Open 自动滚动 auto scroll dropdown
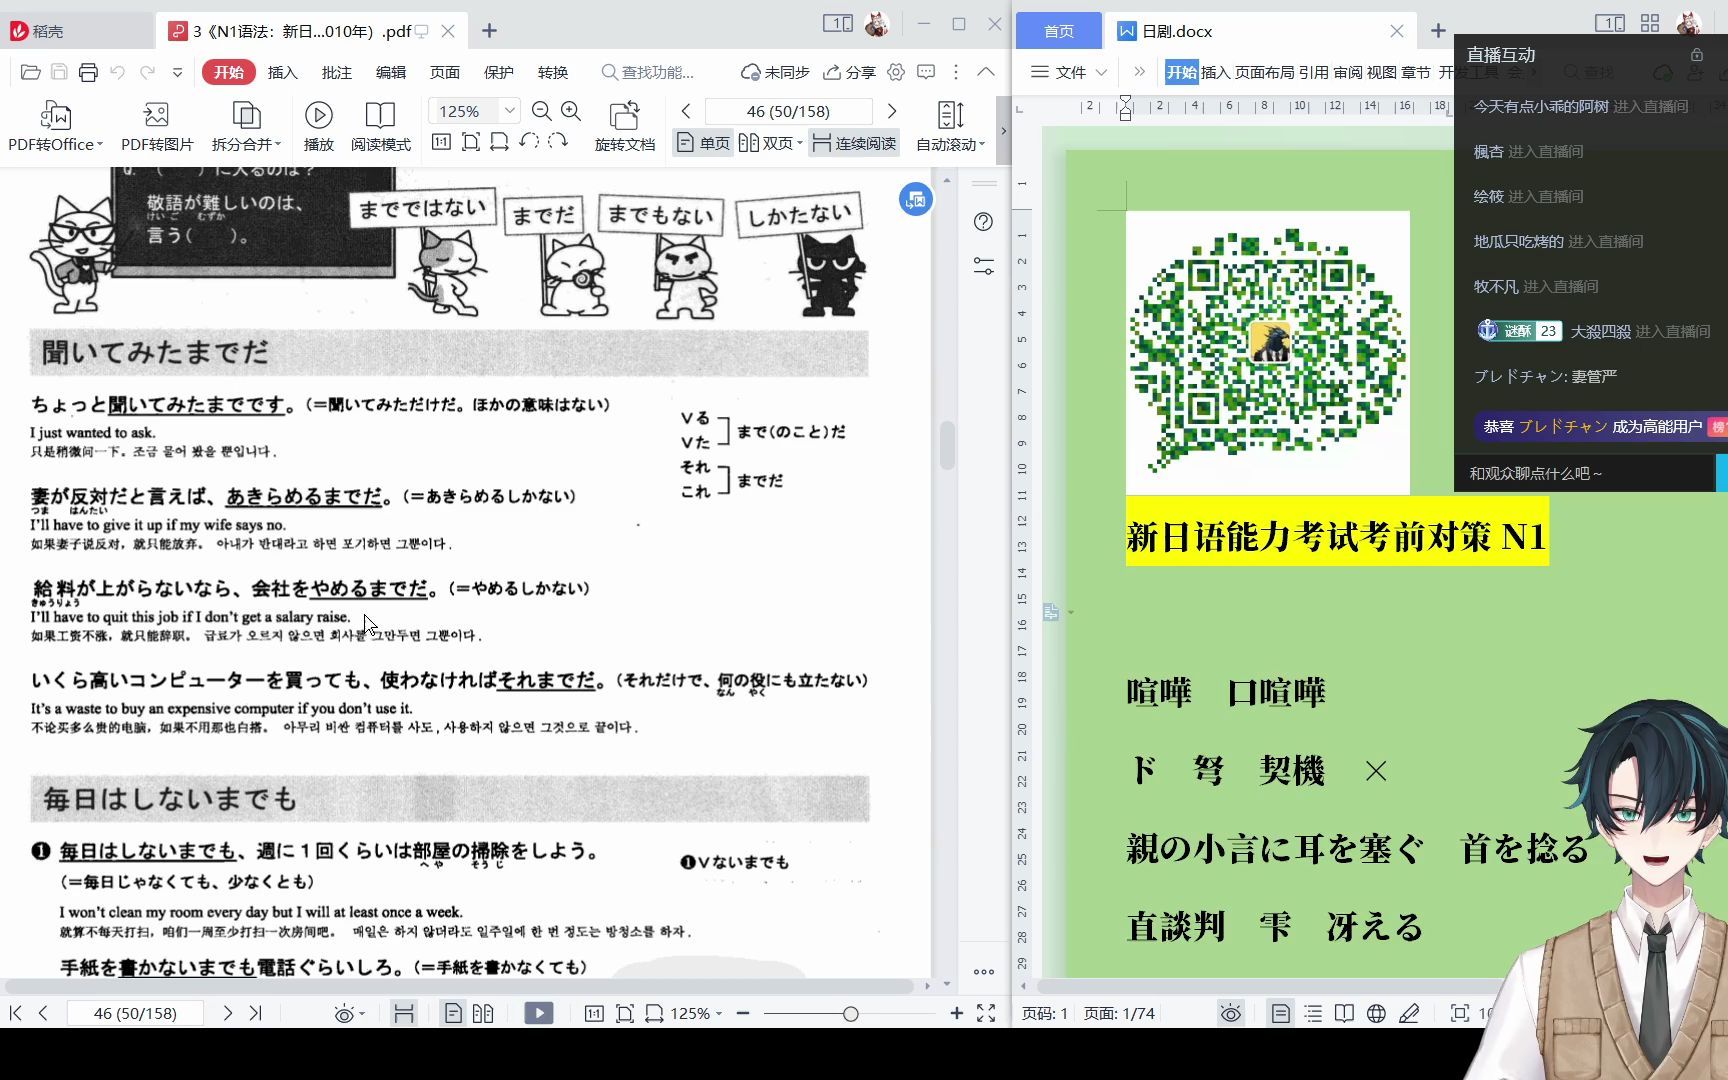The width and height of the screenshot is (1728, 1080). (951, 127)
